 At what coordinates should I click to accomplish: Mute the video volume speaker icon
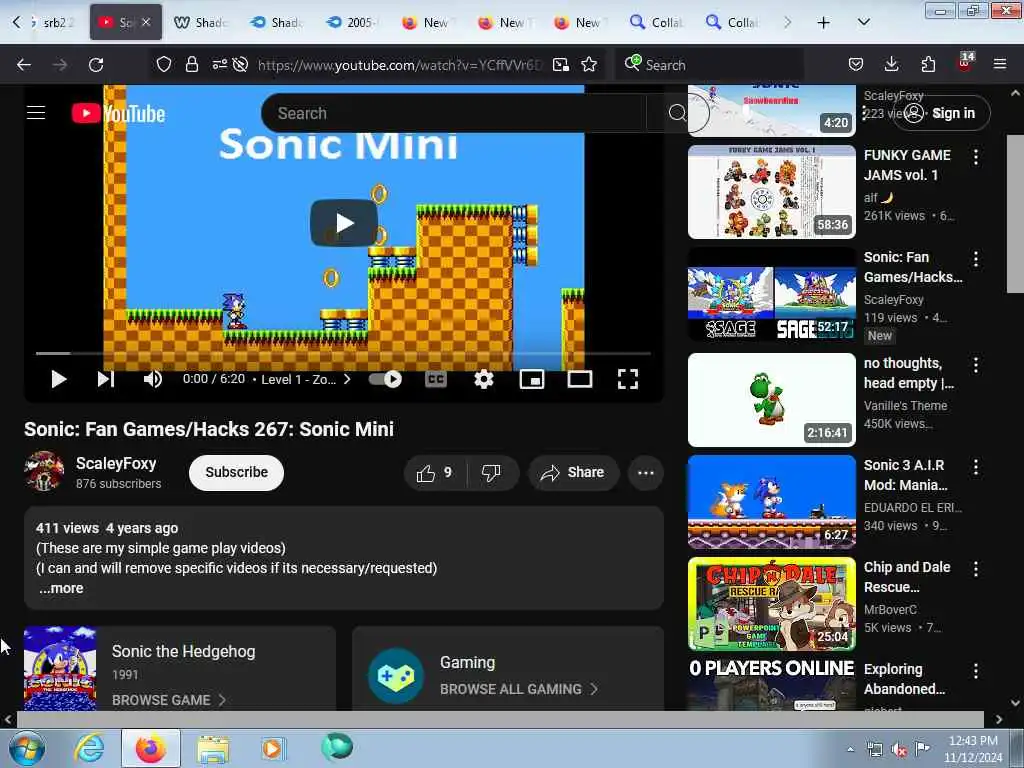point(153,379)
